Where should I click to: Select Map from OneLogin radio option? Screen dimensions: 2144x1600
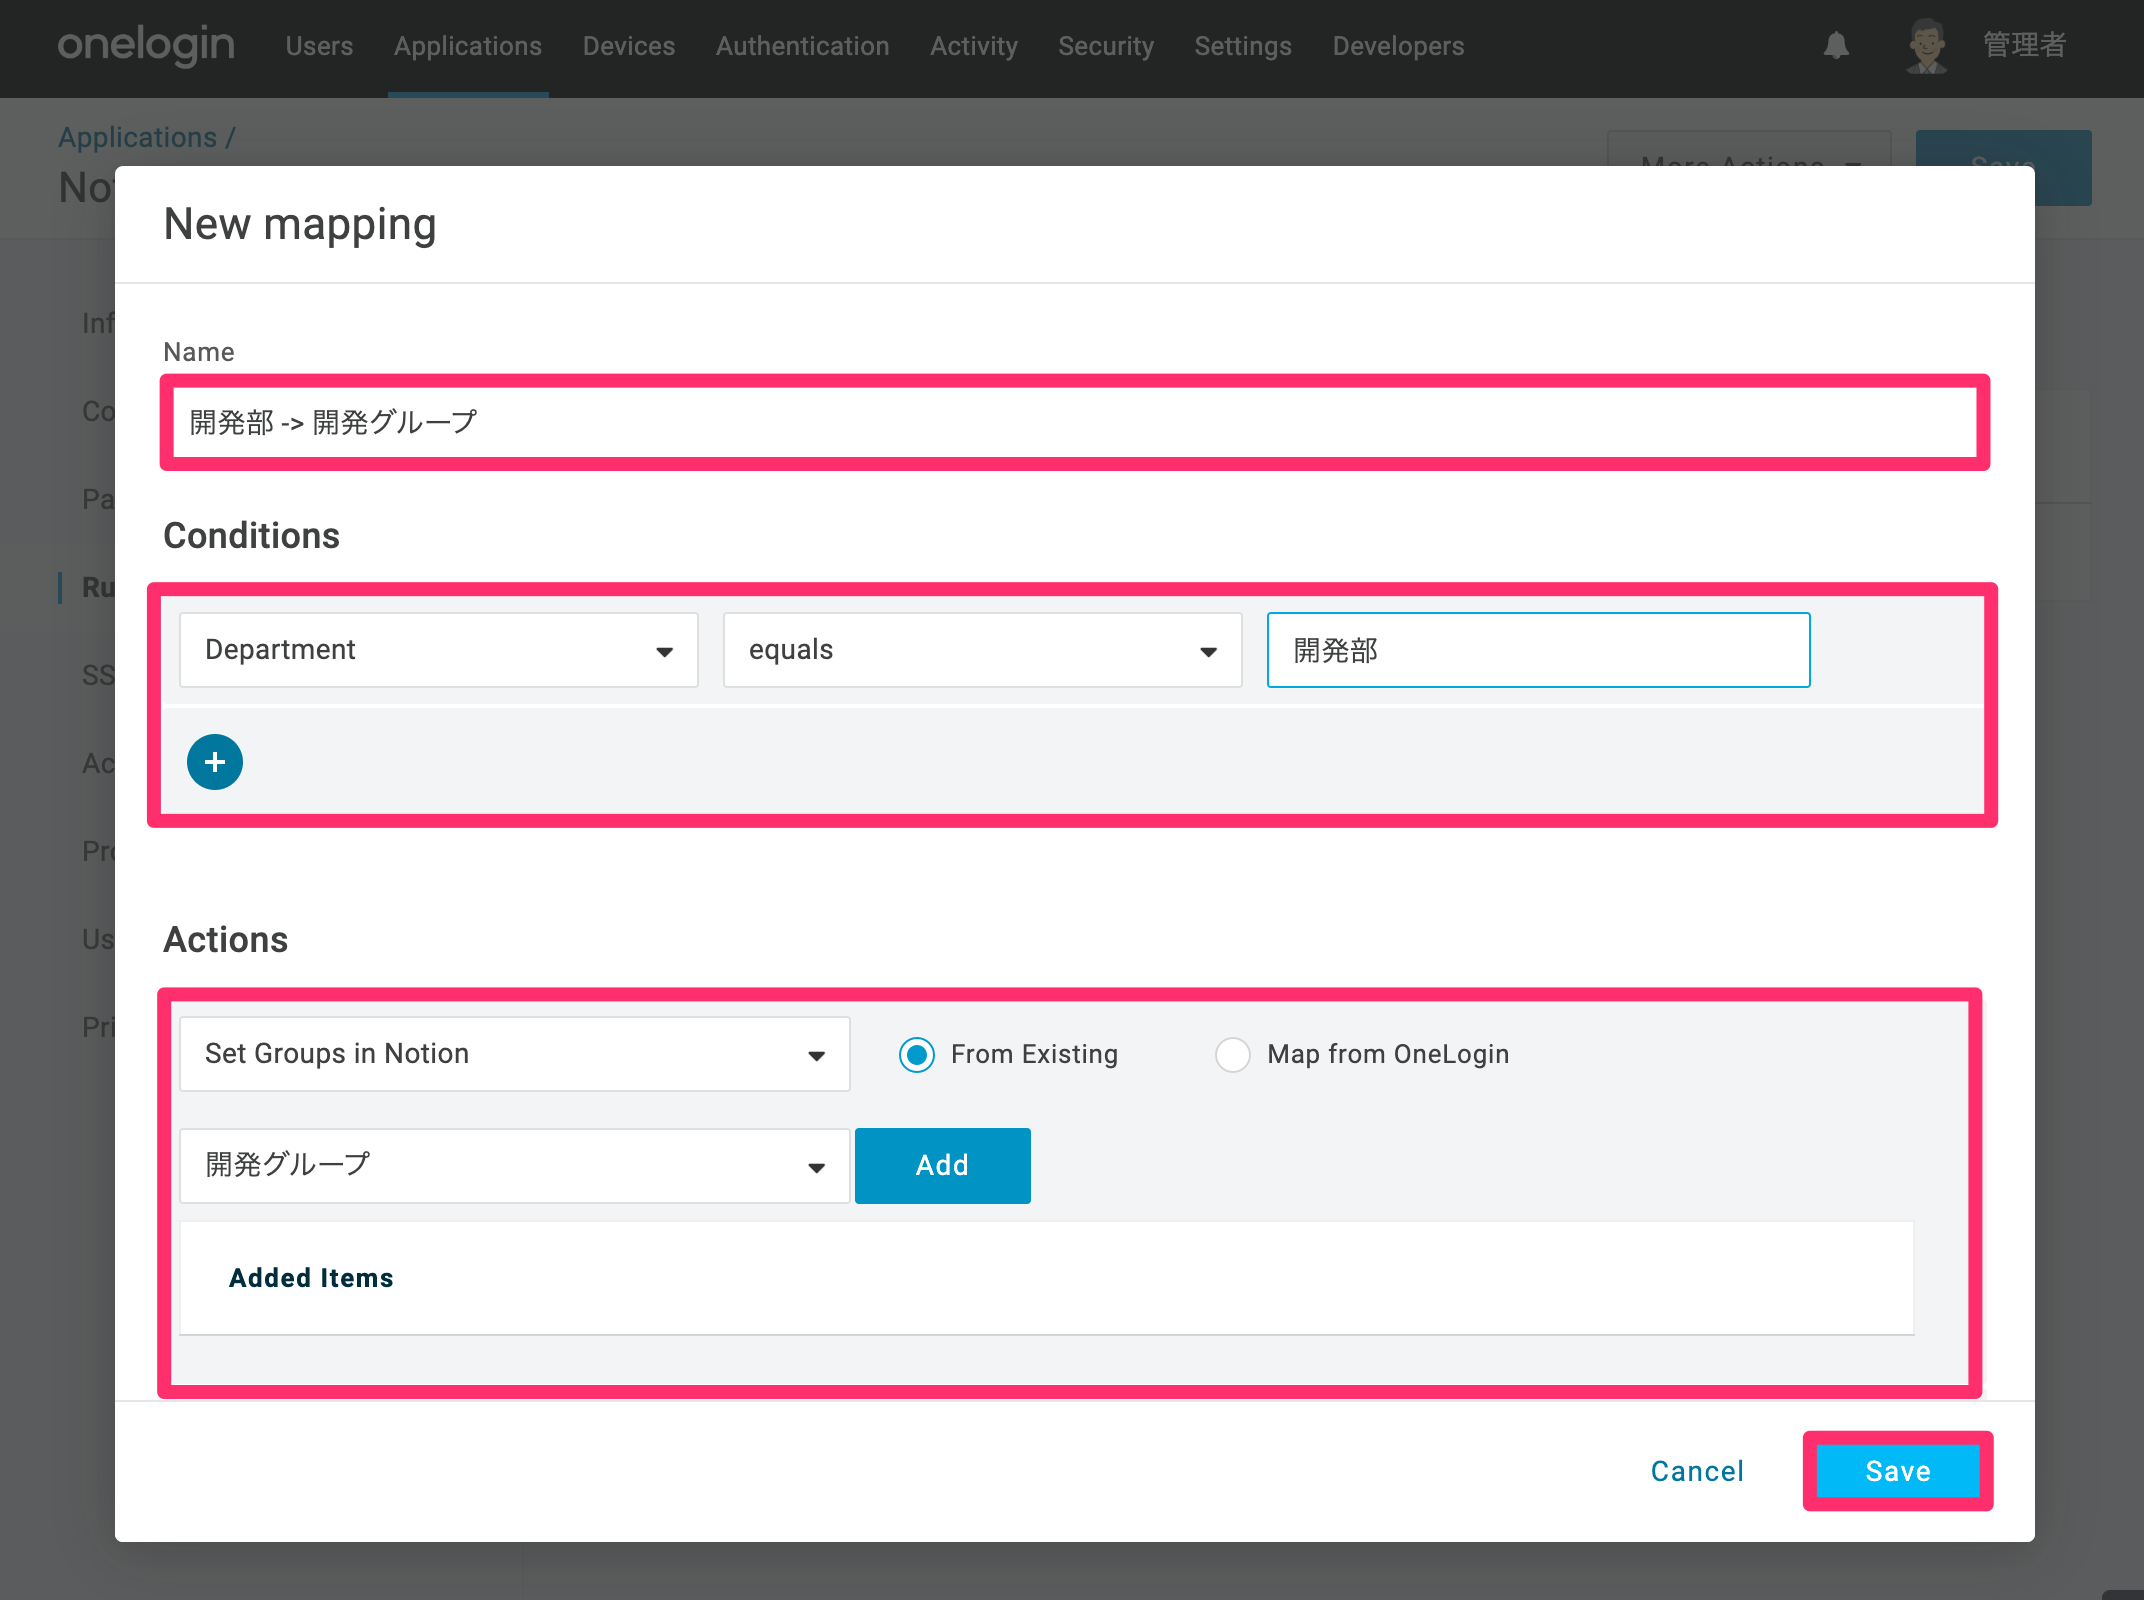click(1233, 1055)
